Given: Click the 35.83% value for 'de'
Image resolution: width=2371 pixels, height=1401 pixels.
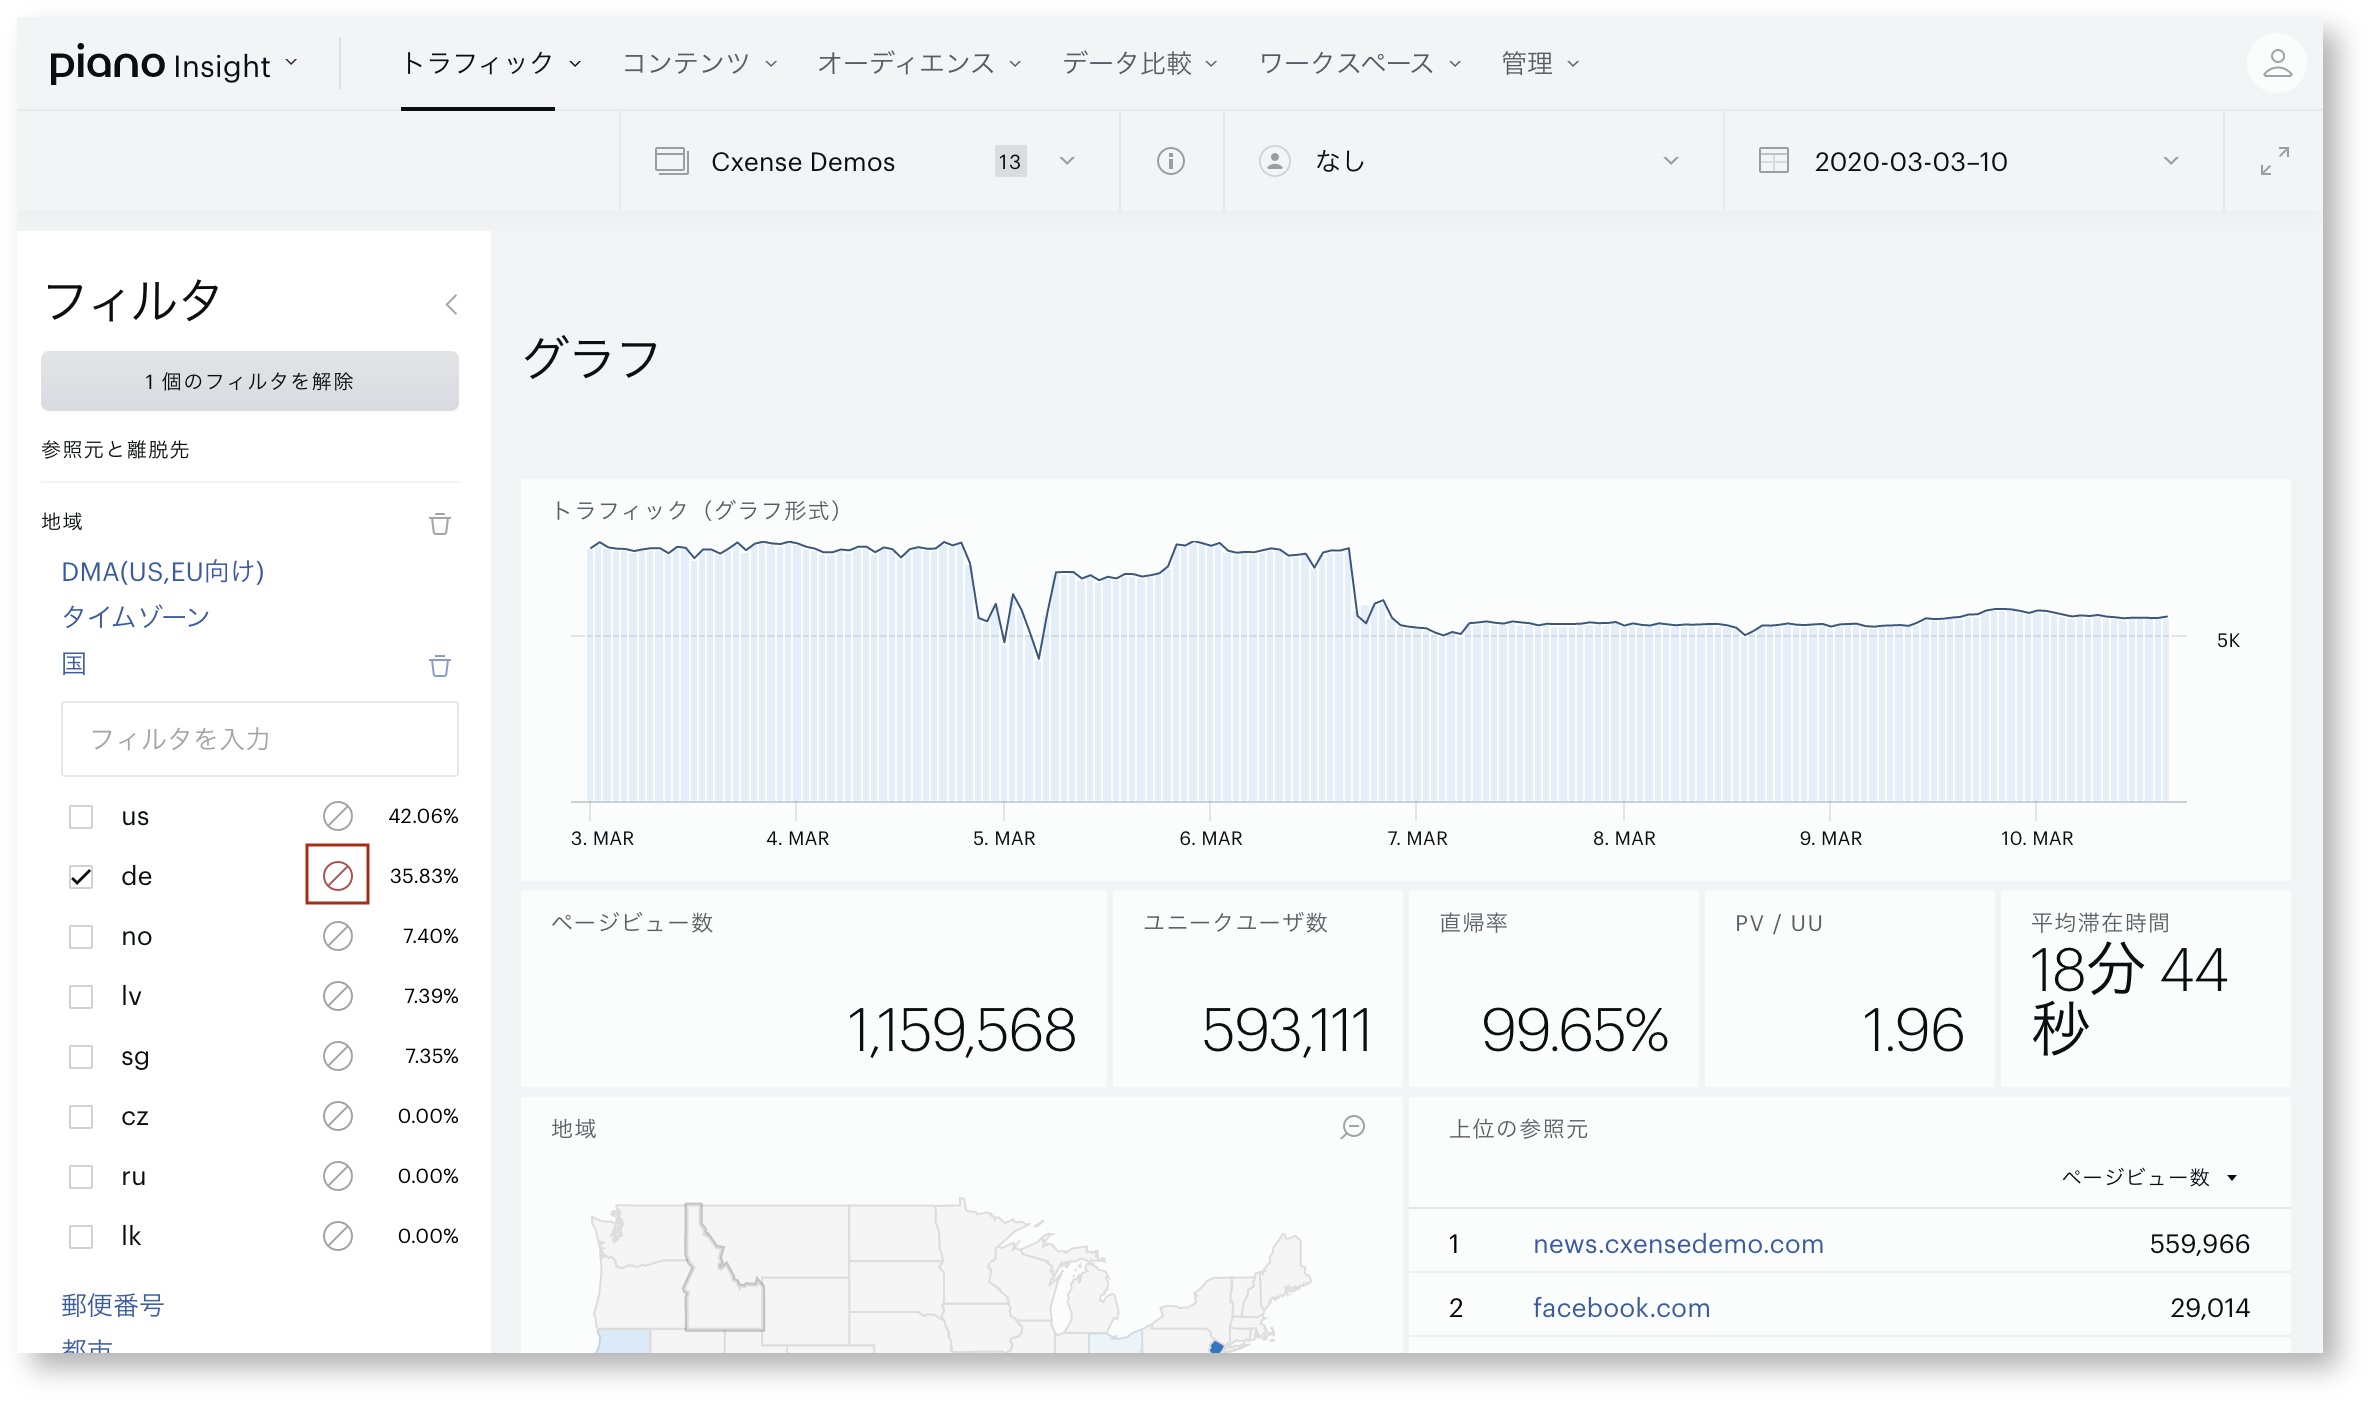Looking at the screenshot, I should [424, 876].
